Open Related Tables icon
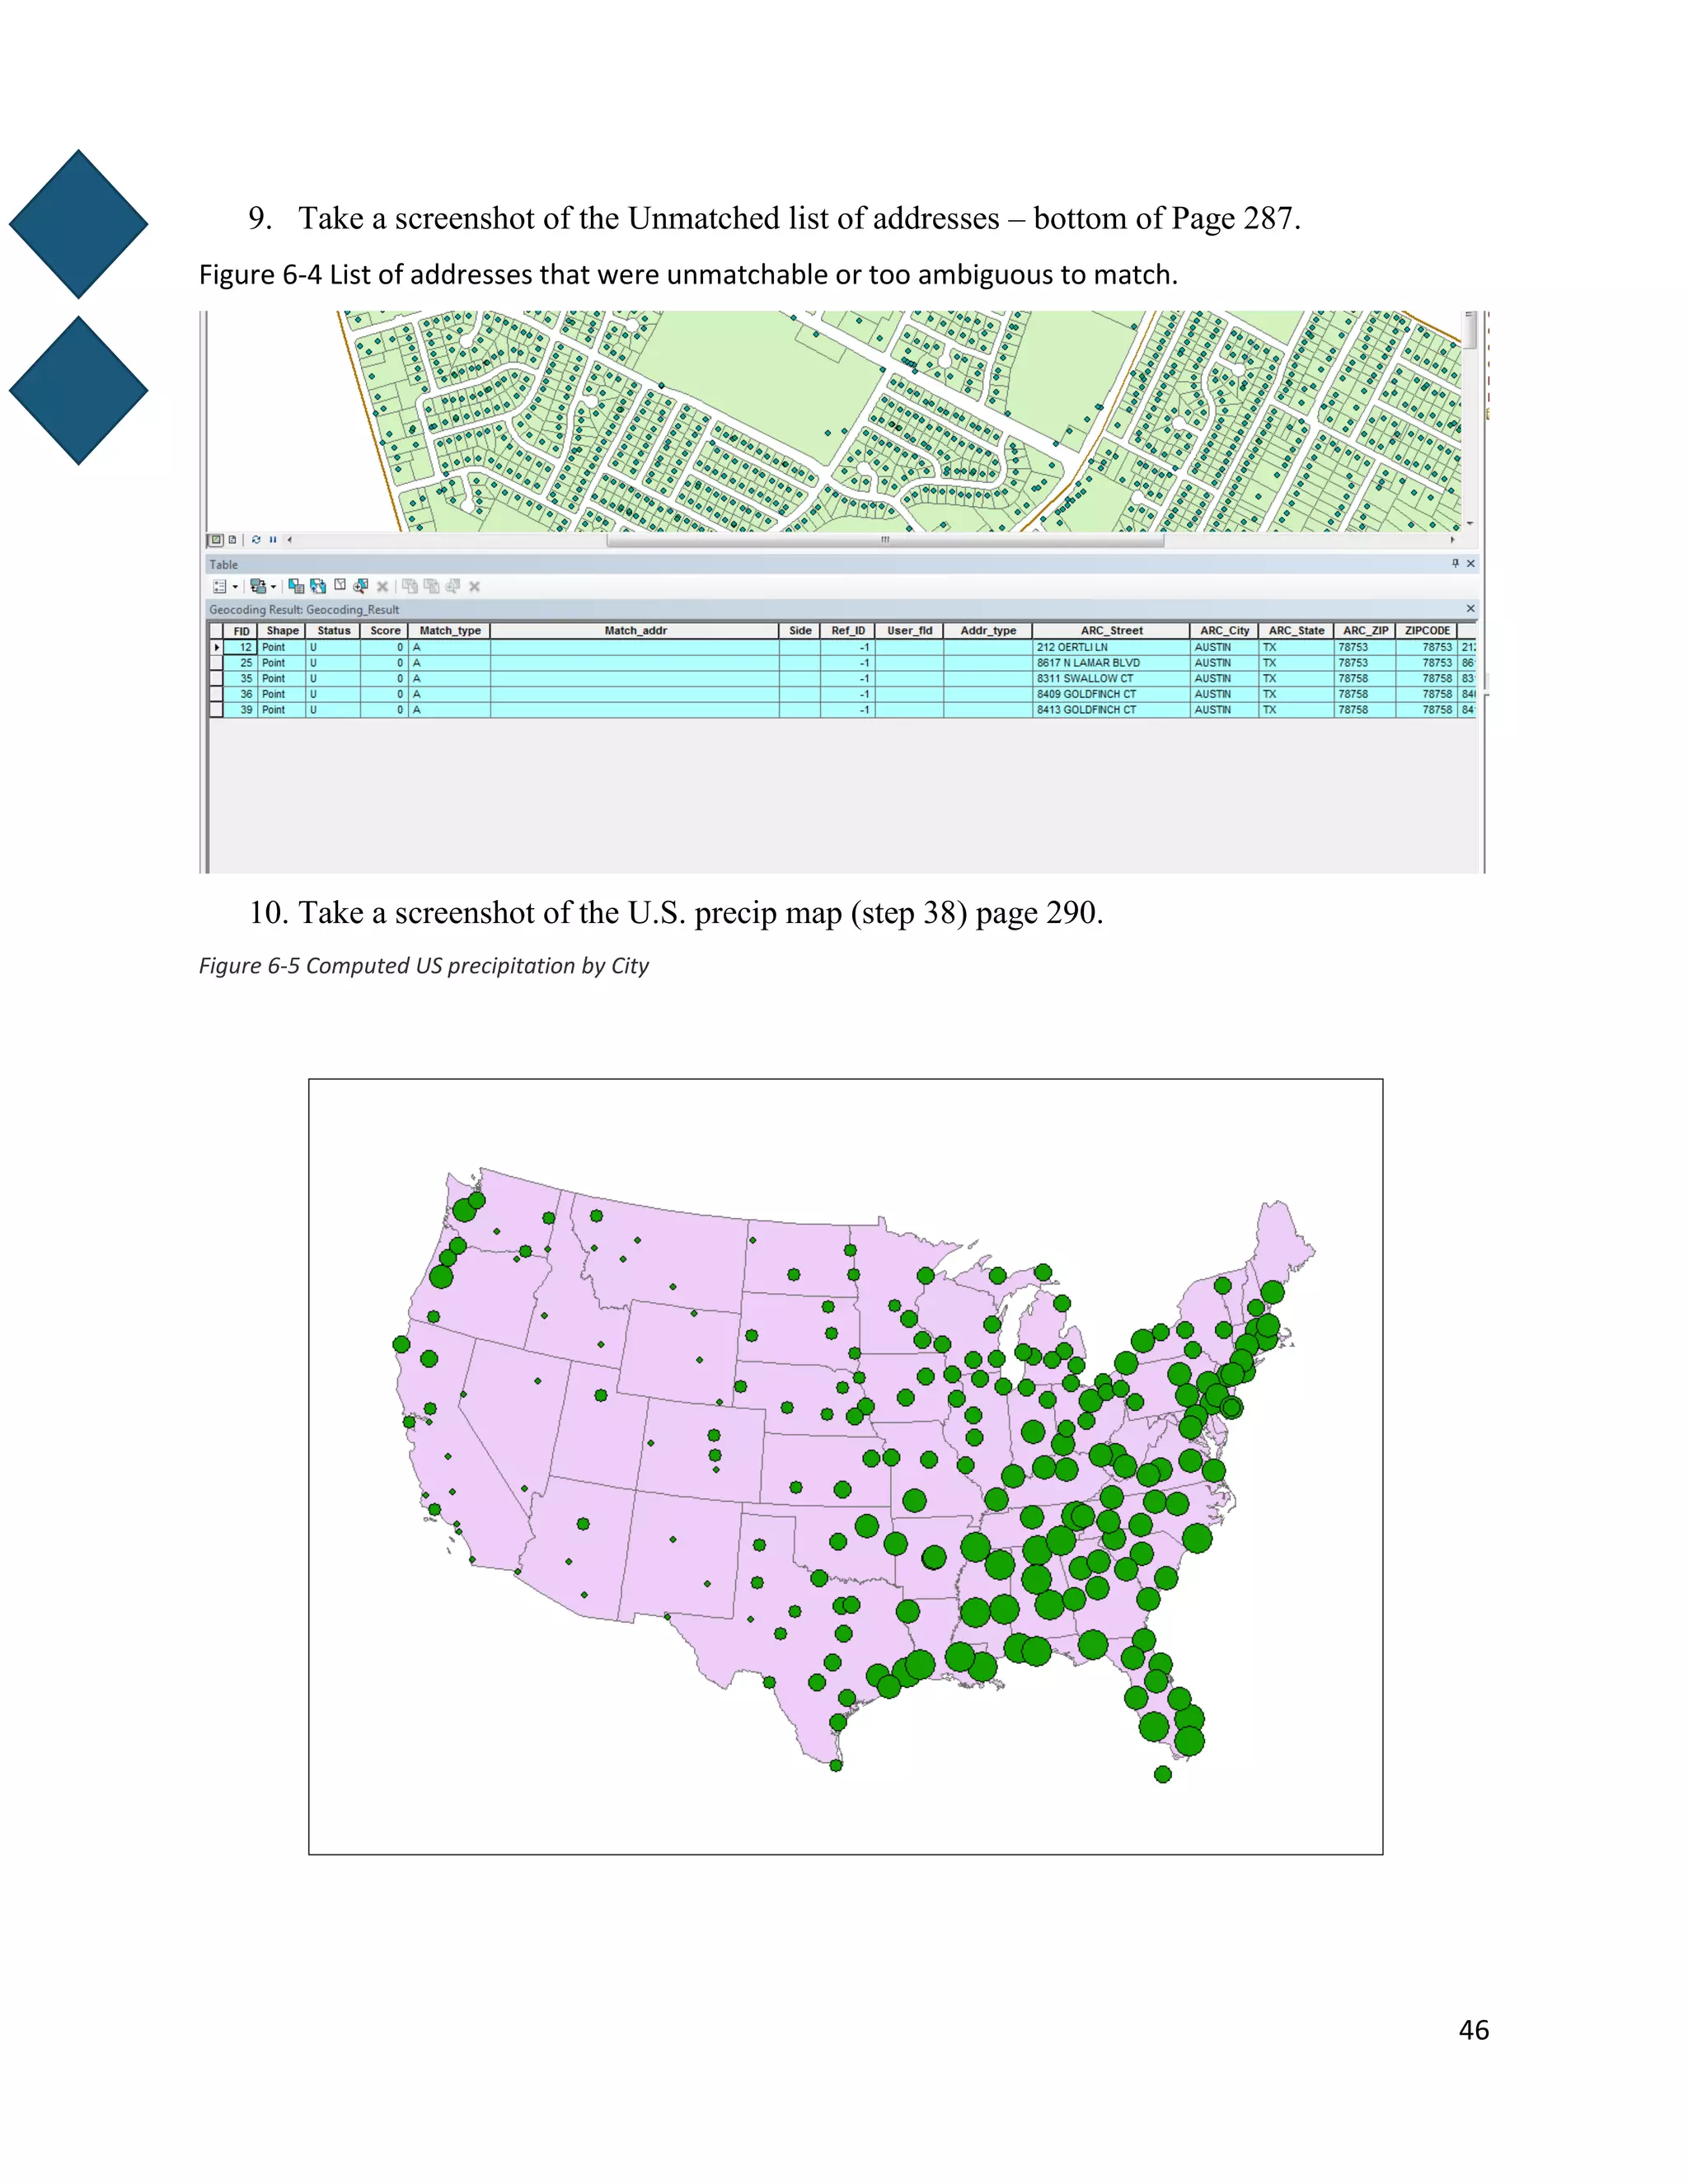Screen dimensions: 1688x2184 click(x=258, y=587)
